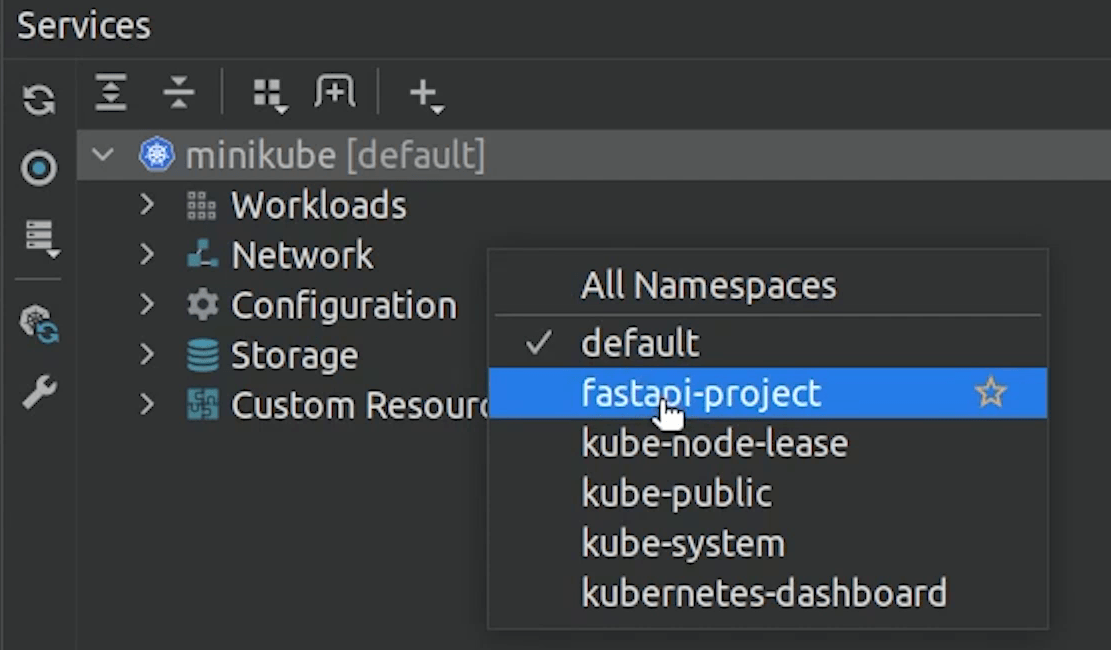The height and width of the screenshot is (650, 1111).
Task: Click the server list dropdown icon in sidebar
Action: [41, 237]
